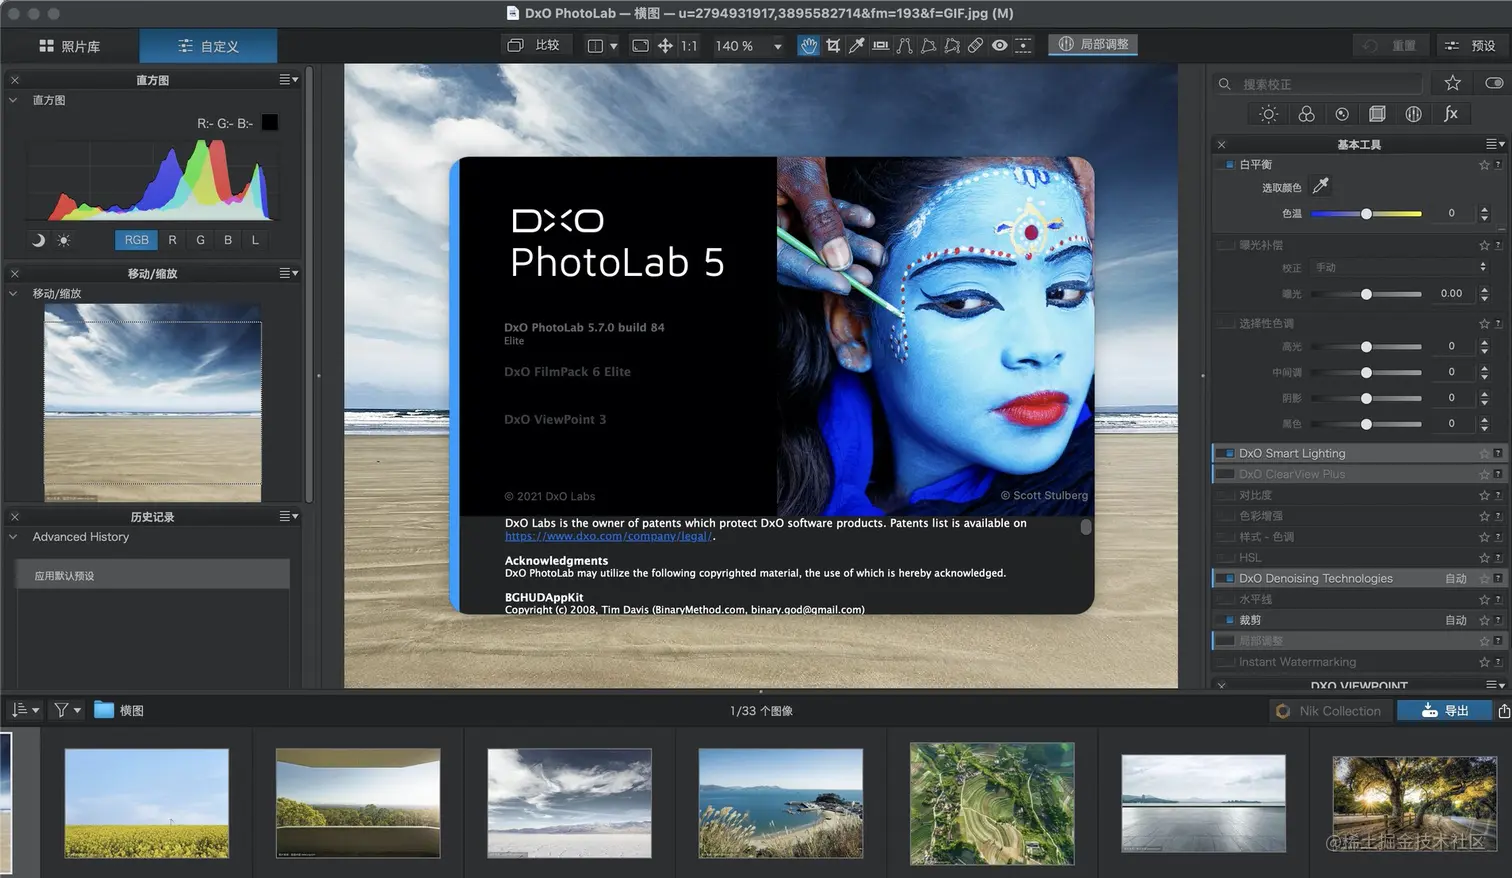
Task: Zoom to 1:1 view
Action: (689, 45)
